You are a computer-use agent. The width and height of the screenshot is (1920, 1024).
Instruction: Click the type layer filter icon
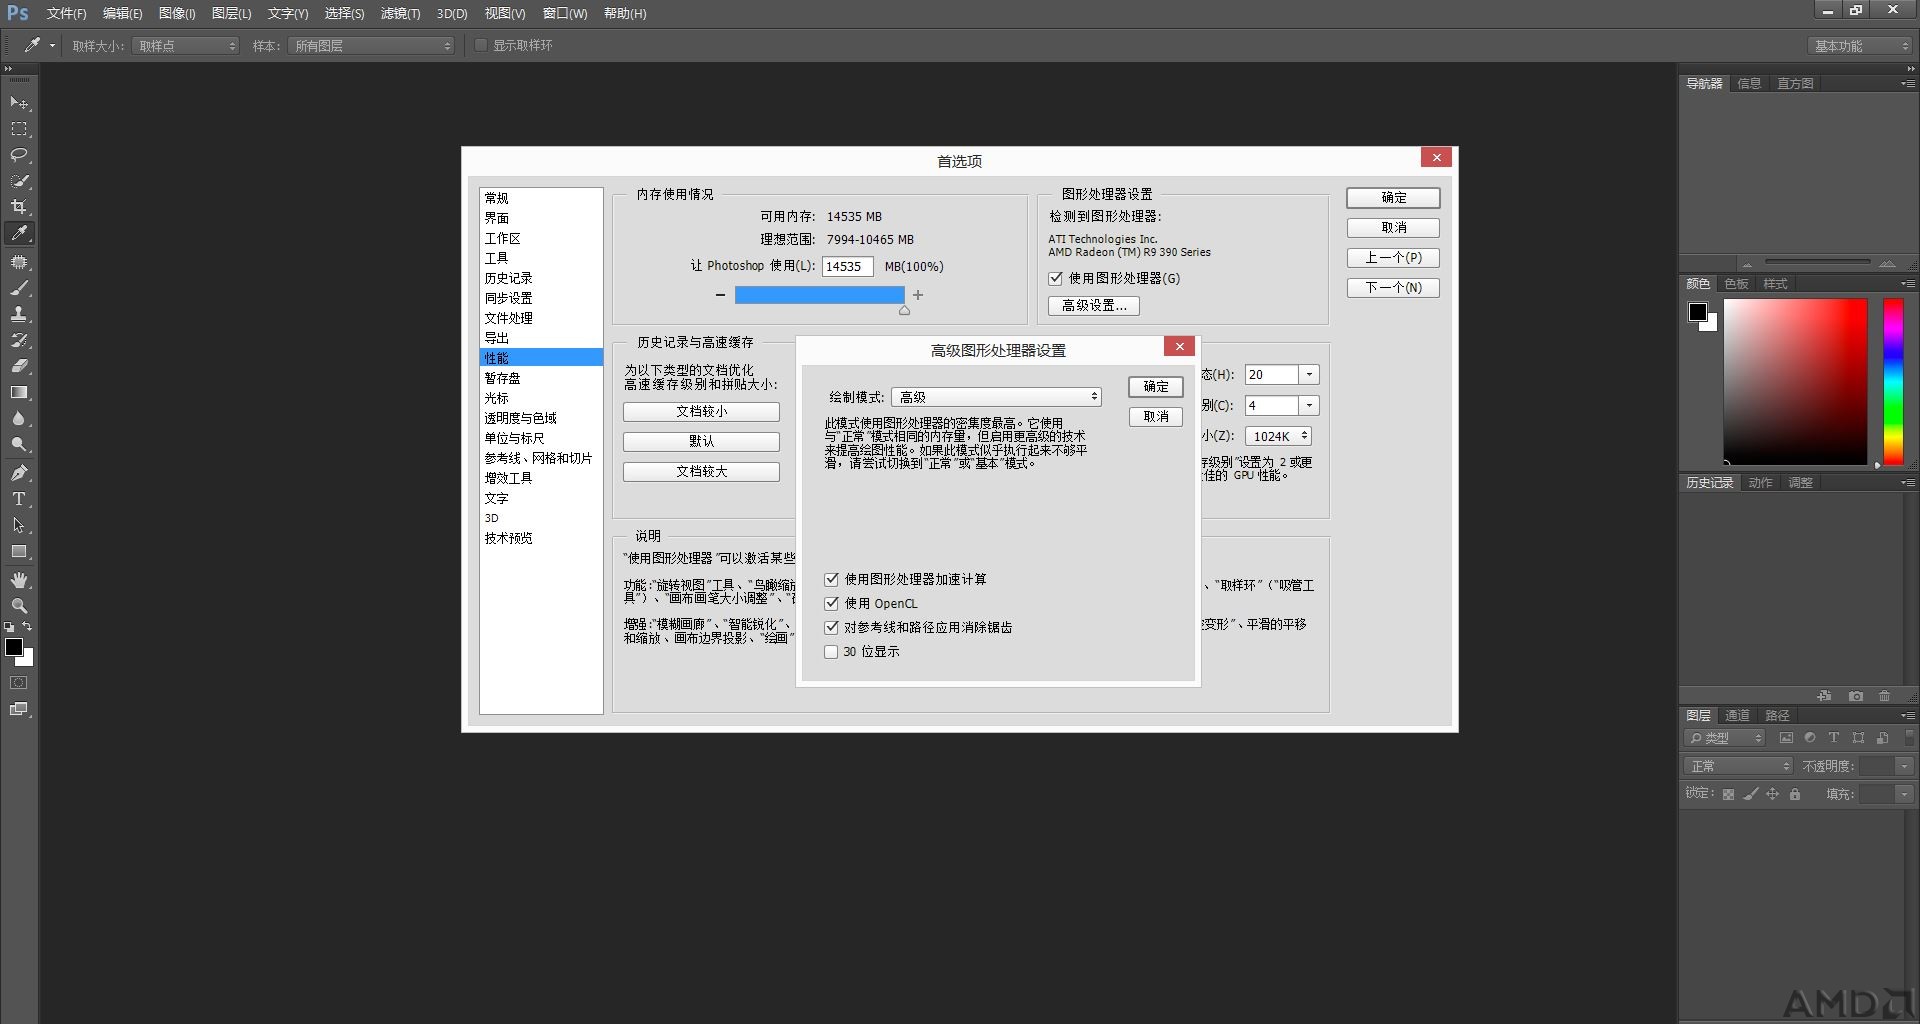(1834, 738)
